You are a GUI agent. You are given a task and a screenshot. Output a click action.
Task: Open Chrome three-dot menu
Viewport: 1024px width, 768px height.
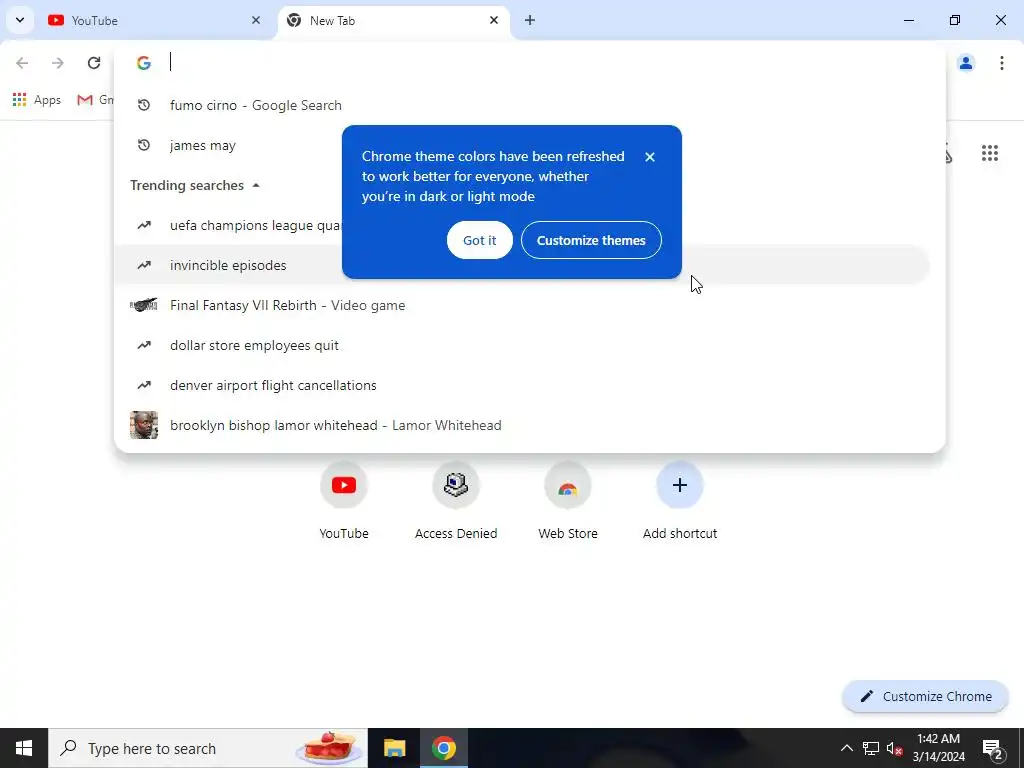coord(1001,63)
